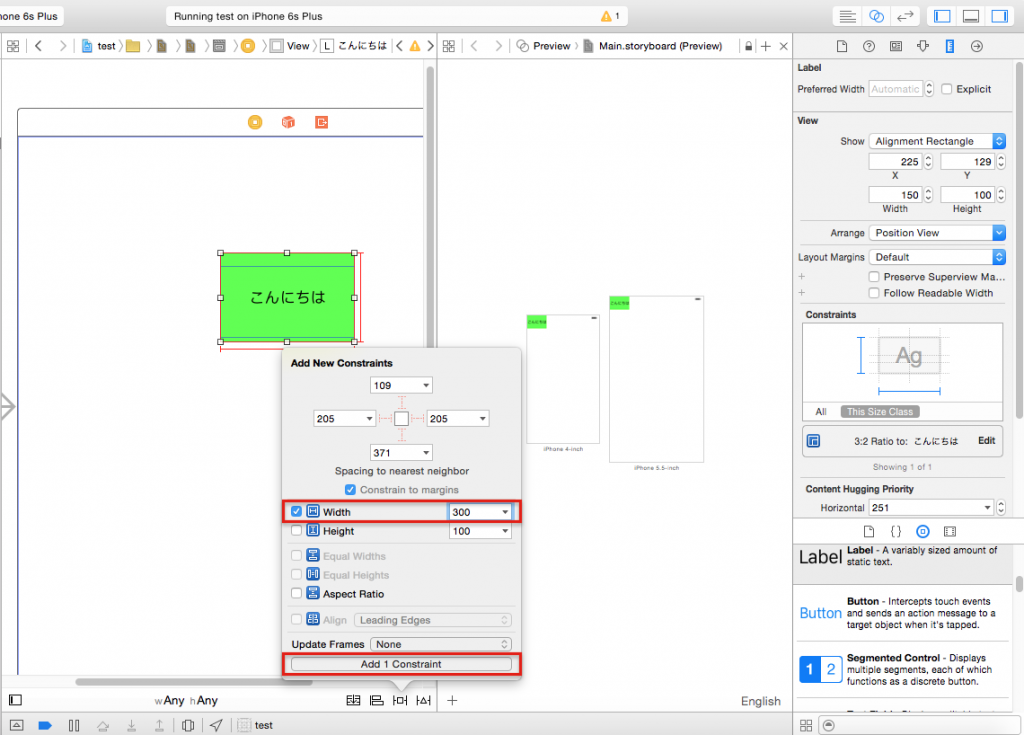The image size is (1024, 735).
Task: Show the Connections inspector
Action: coord(976,46)
